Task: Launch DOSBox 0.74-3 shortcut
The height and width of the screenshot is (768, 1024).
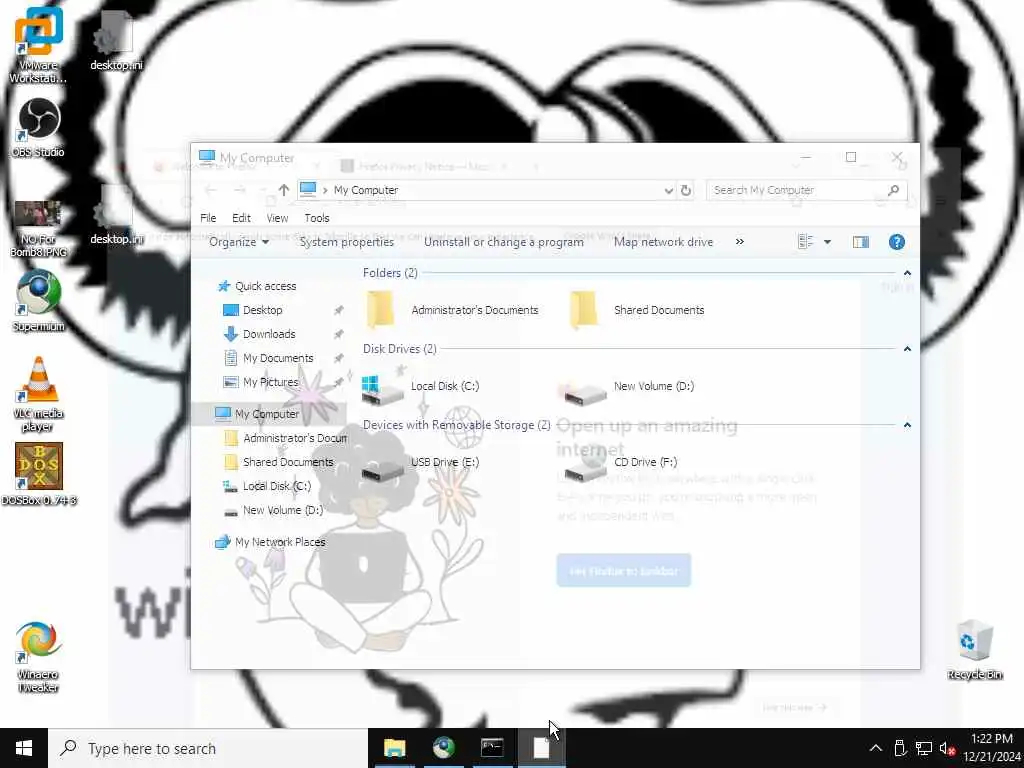Action: (39, 474)
